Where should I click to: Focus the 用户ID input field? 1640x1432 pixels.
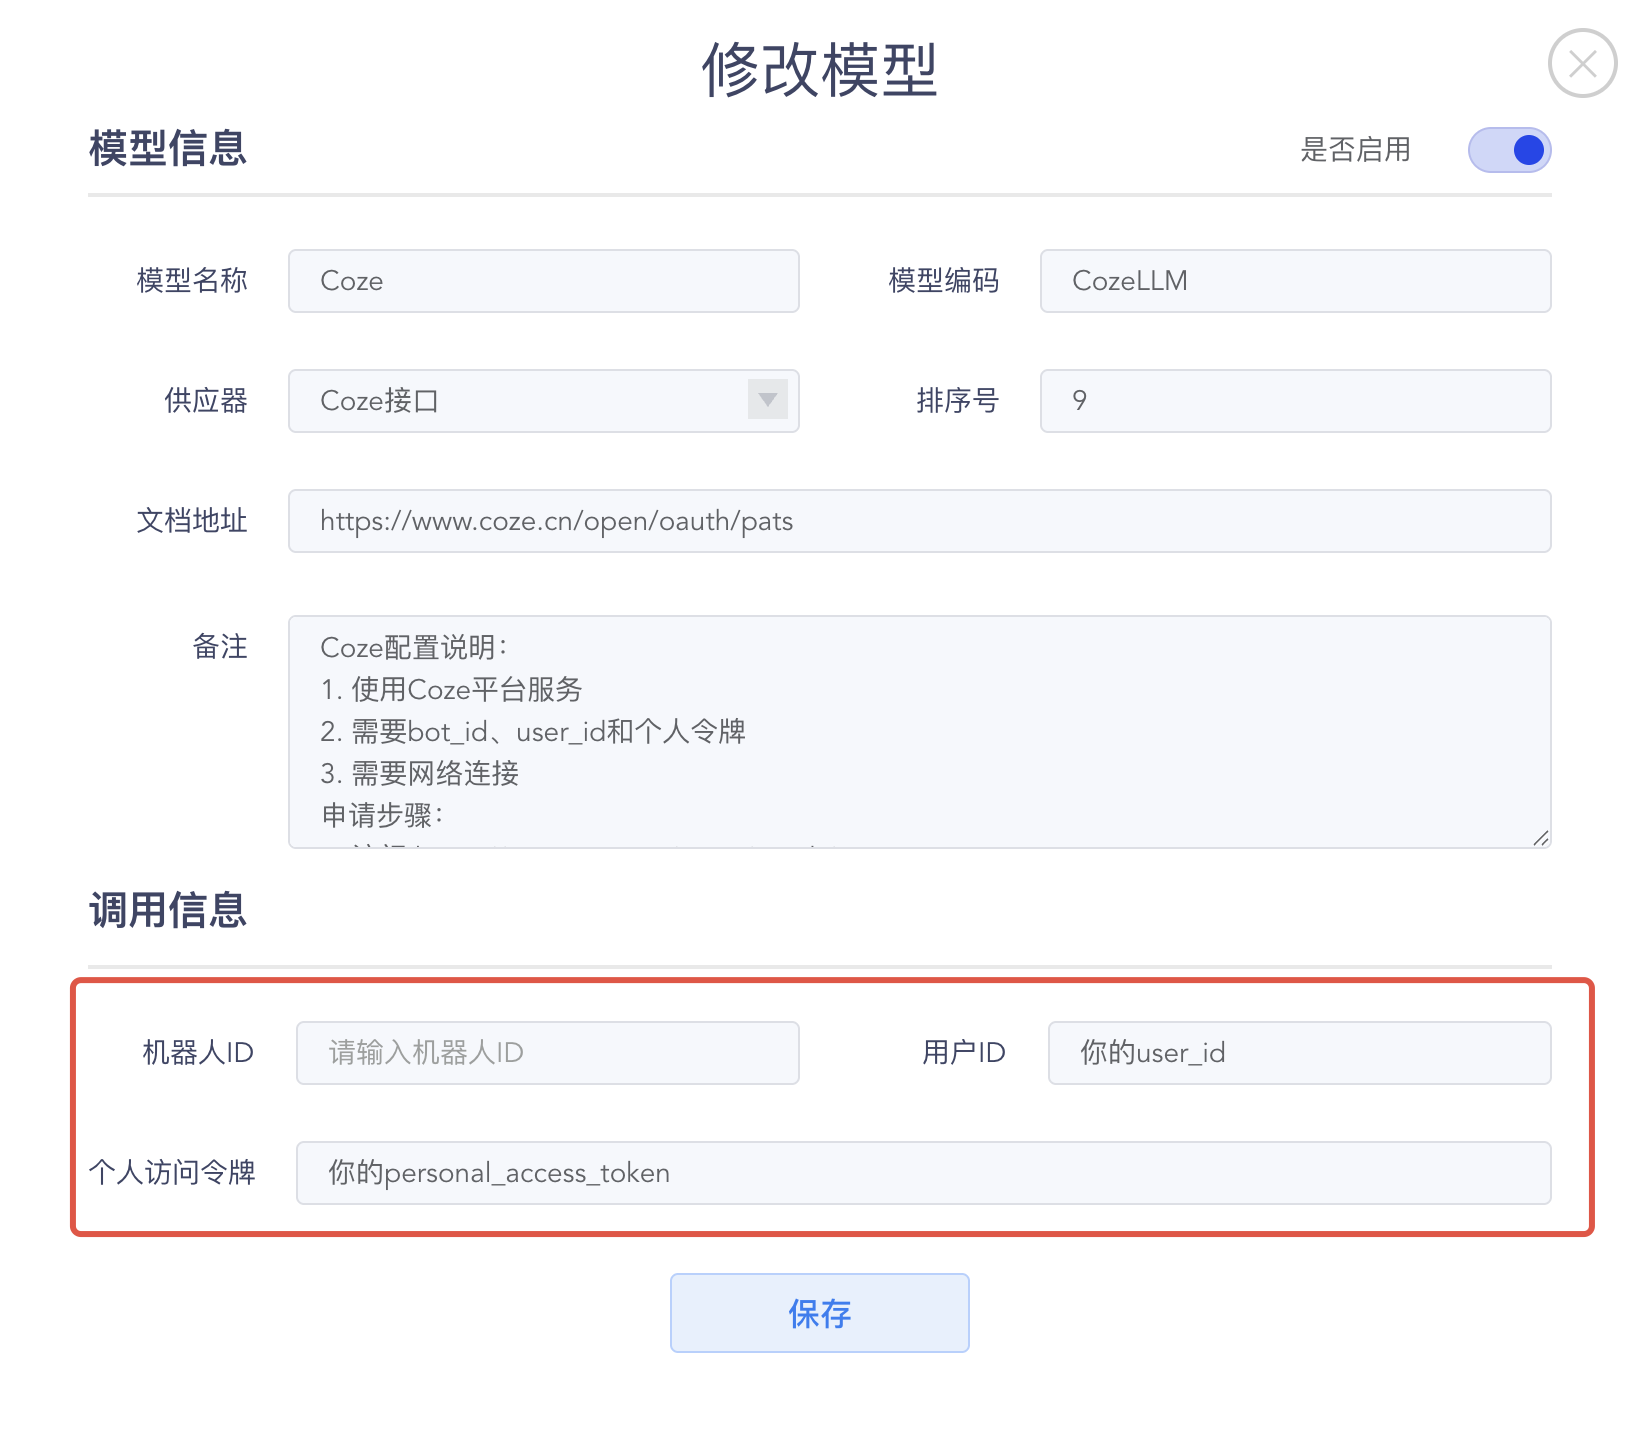[1300, 1053]
